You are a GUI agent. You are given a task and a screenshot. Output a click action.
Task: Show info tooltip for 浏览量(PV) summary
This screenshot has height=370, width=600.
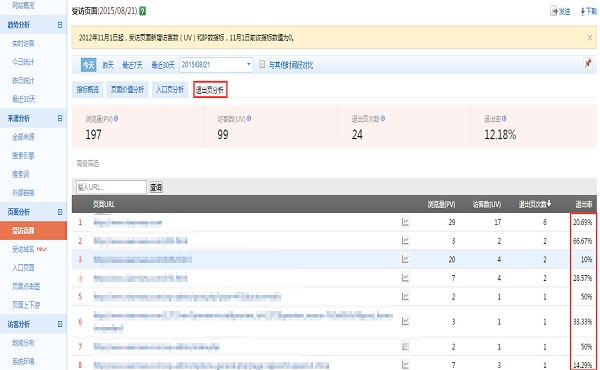pos(116,119)
